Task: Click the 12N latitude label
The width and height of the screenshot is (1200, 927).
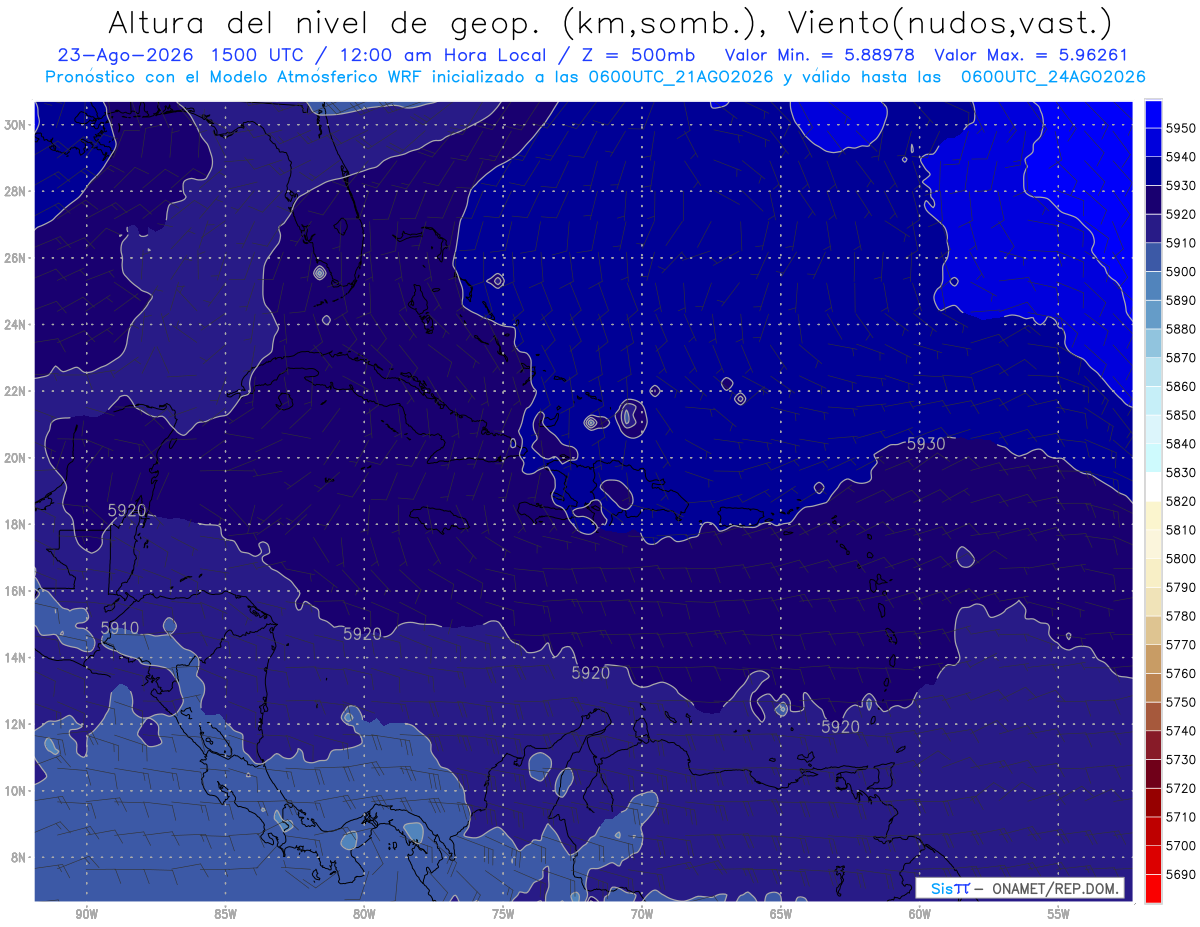Action: pos(15,724)
